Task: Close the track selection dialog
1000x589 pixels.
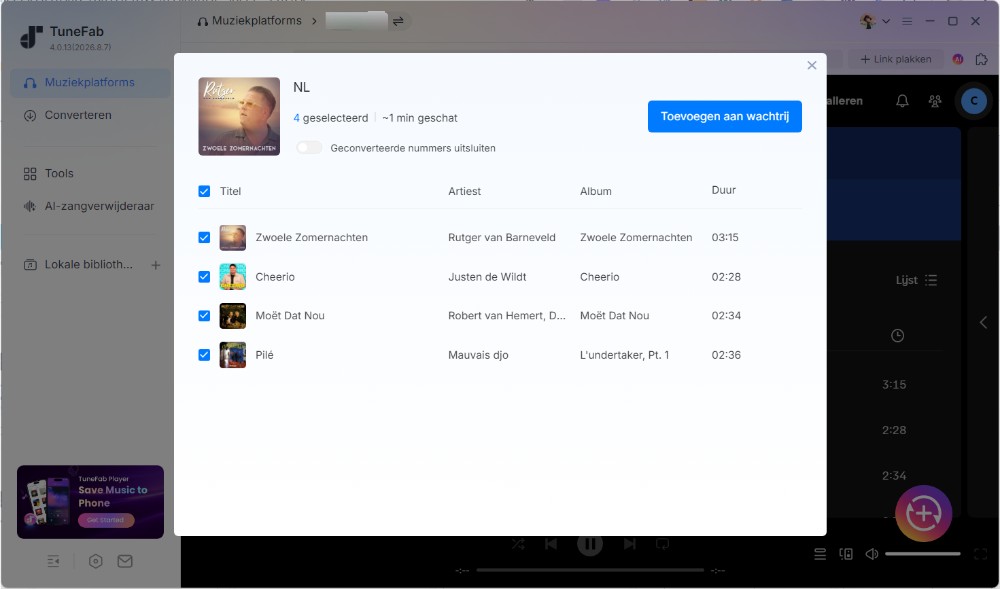Action: (x=811, y=66)
